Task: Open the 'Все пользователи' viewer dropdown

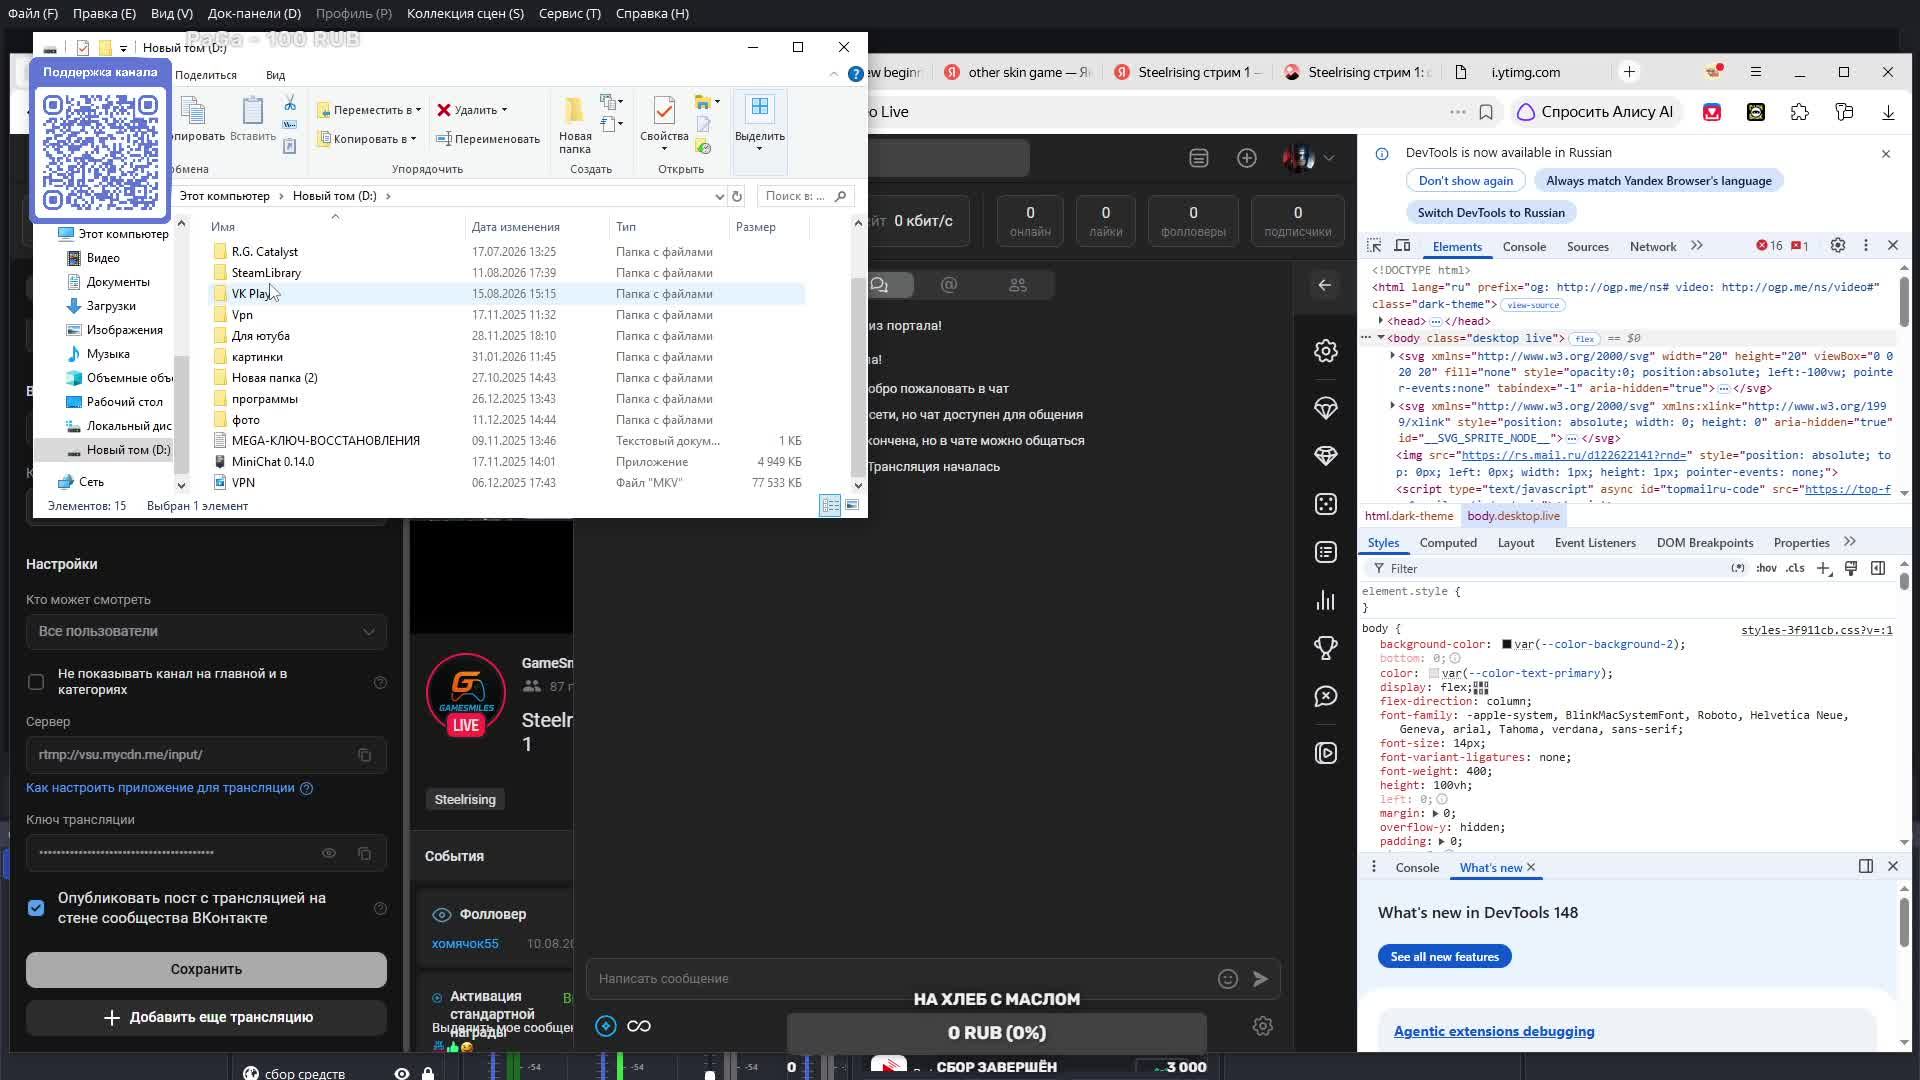Action: tap(206, 631)
